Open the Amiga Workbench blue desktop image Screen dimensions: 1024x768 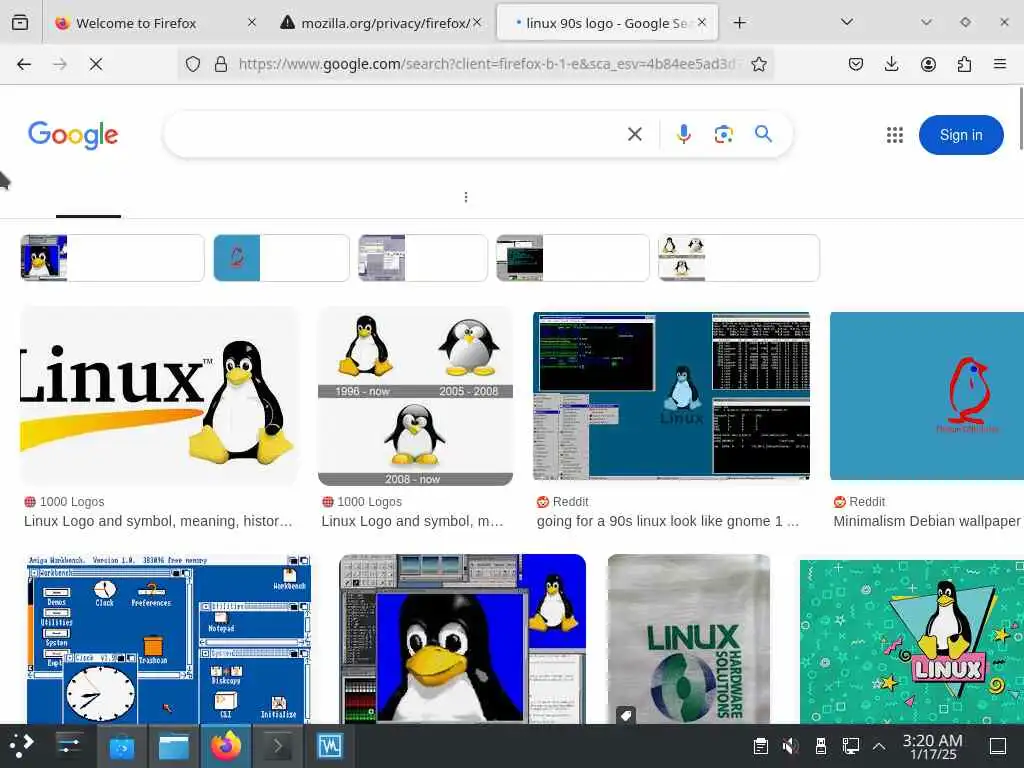pyautogui.click(x=169, y=639)
